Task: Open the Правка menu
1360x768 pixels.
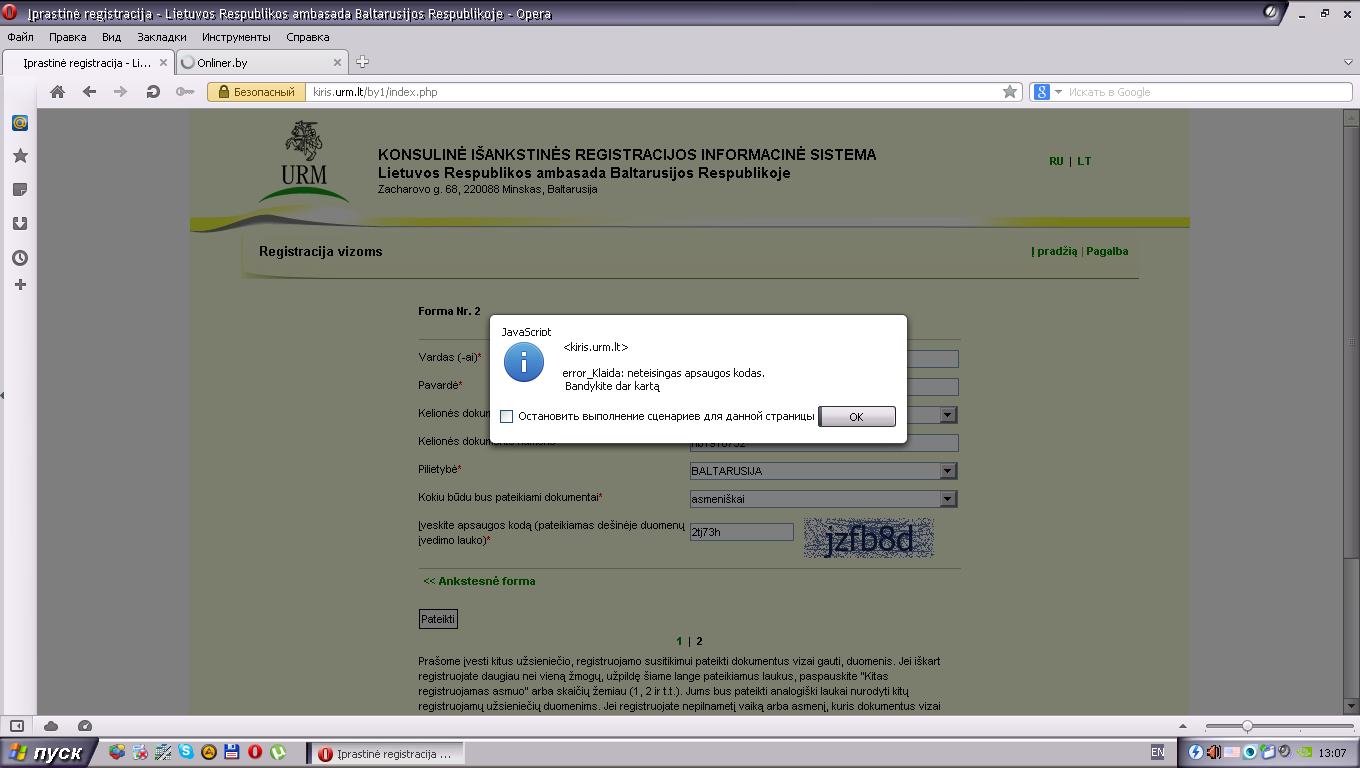Action: 68,37
